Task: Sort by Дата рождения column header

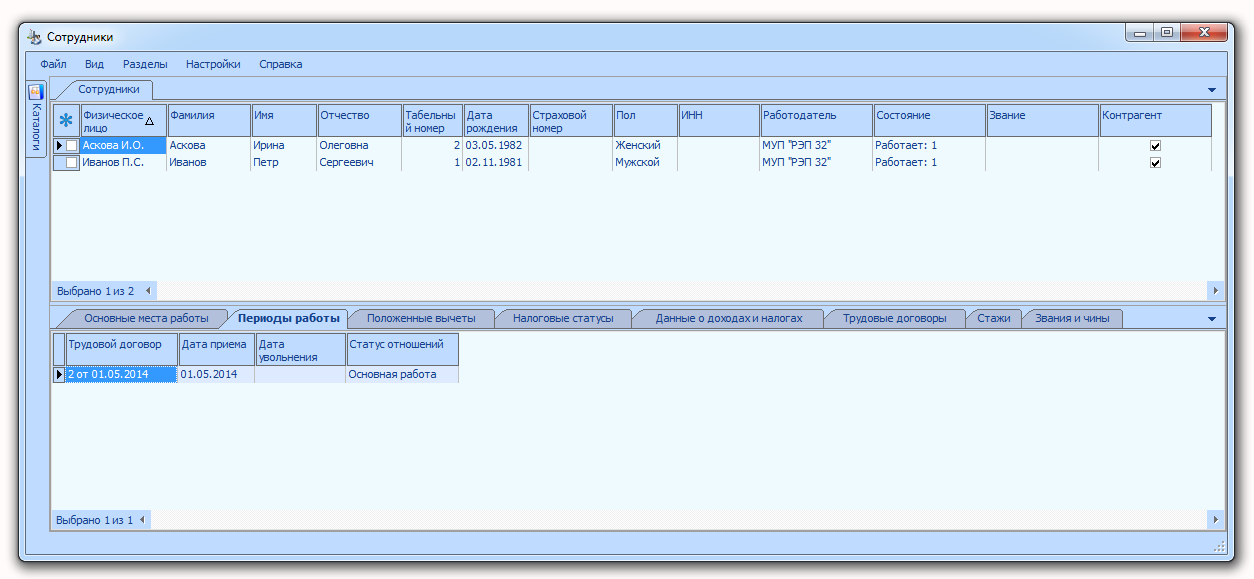Action: point(496,120)
